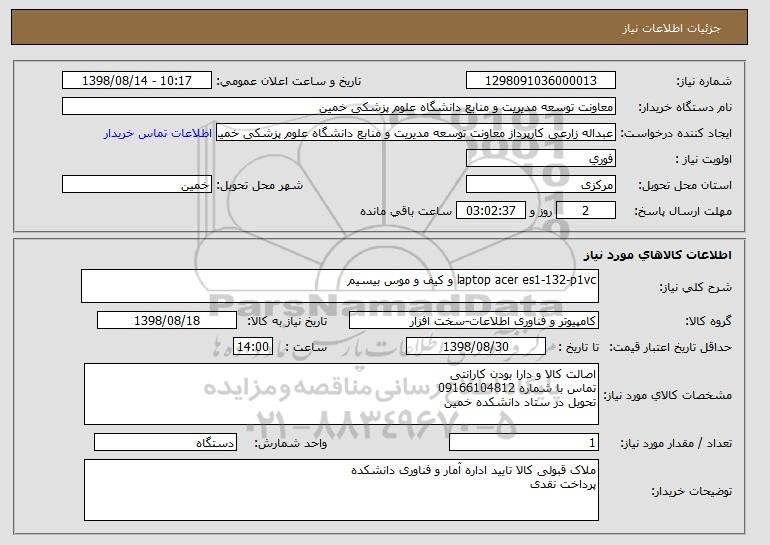The image size is (770, 545).
Task: Click the public announcement date field 1398/08/14 - 10:17
Action: [137, 81]
